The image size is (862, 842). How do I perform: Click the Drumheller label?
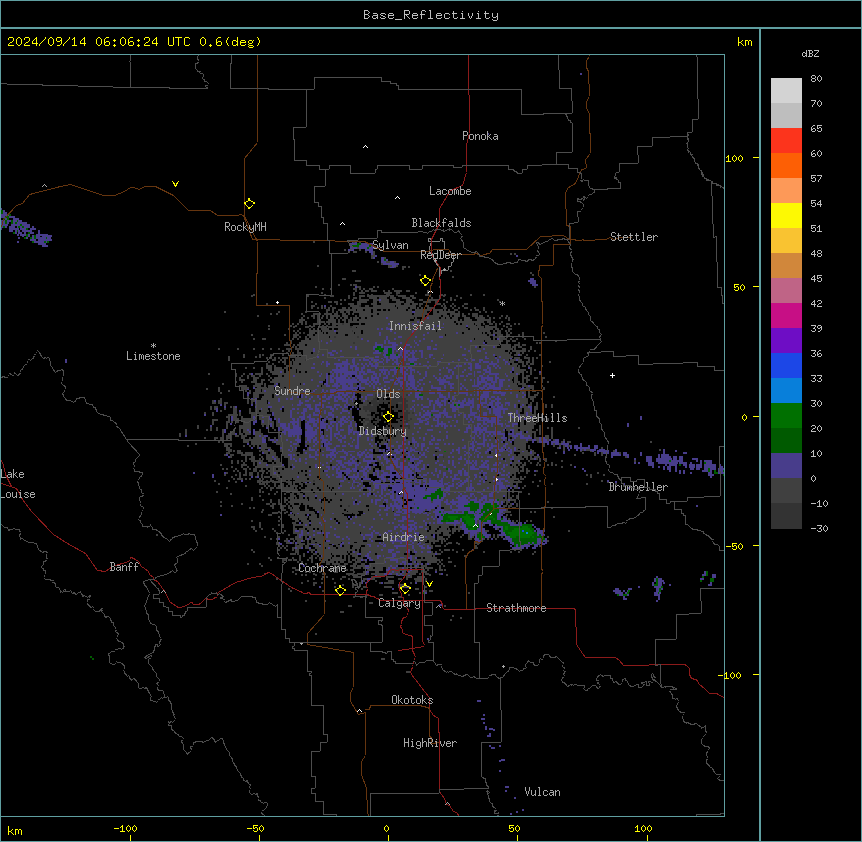click(638, 487)
